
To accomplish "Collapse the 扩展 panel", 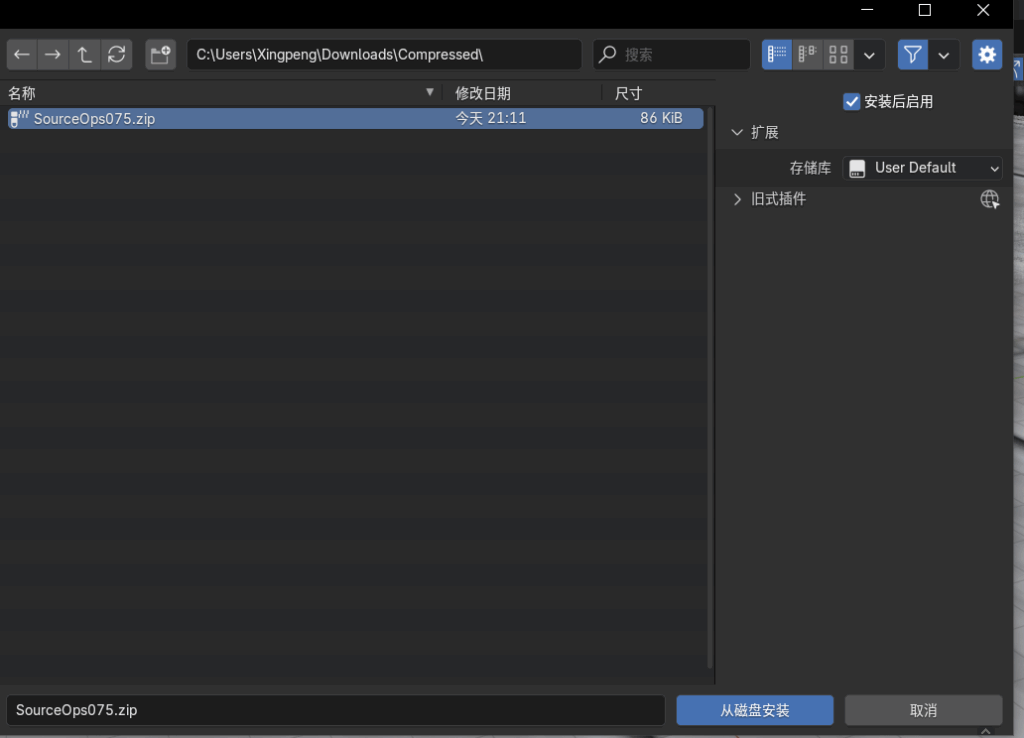I will (x=737, y=133).
